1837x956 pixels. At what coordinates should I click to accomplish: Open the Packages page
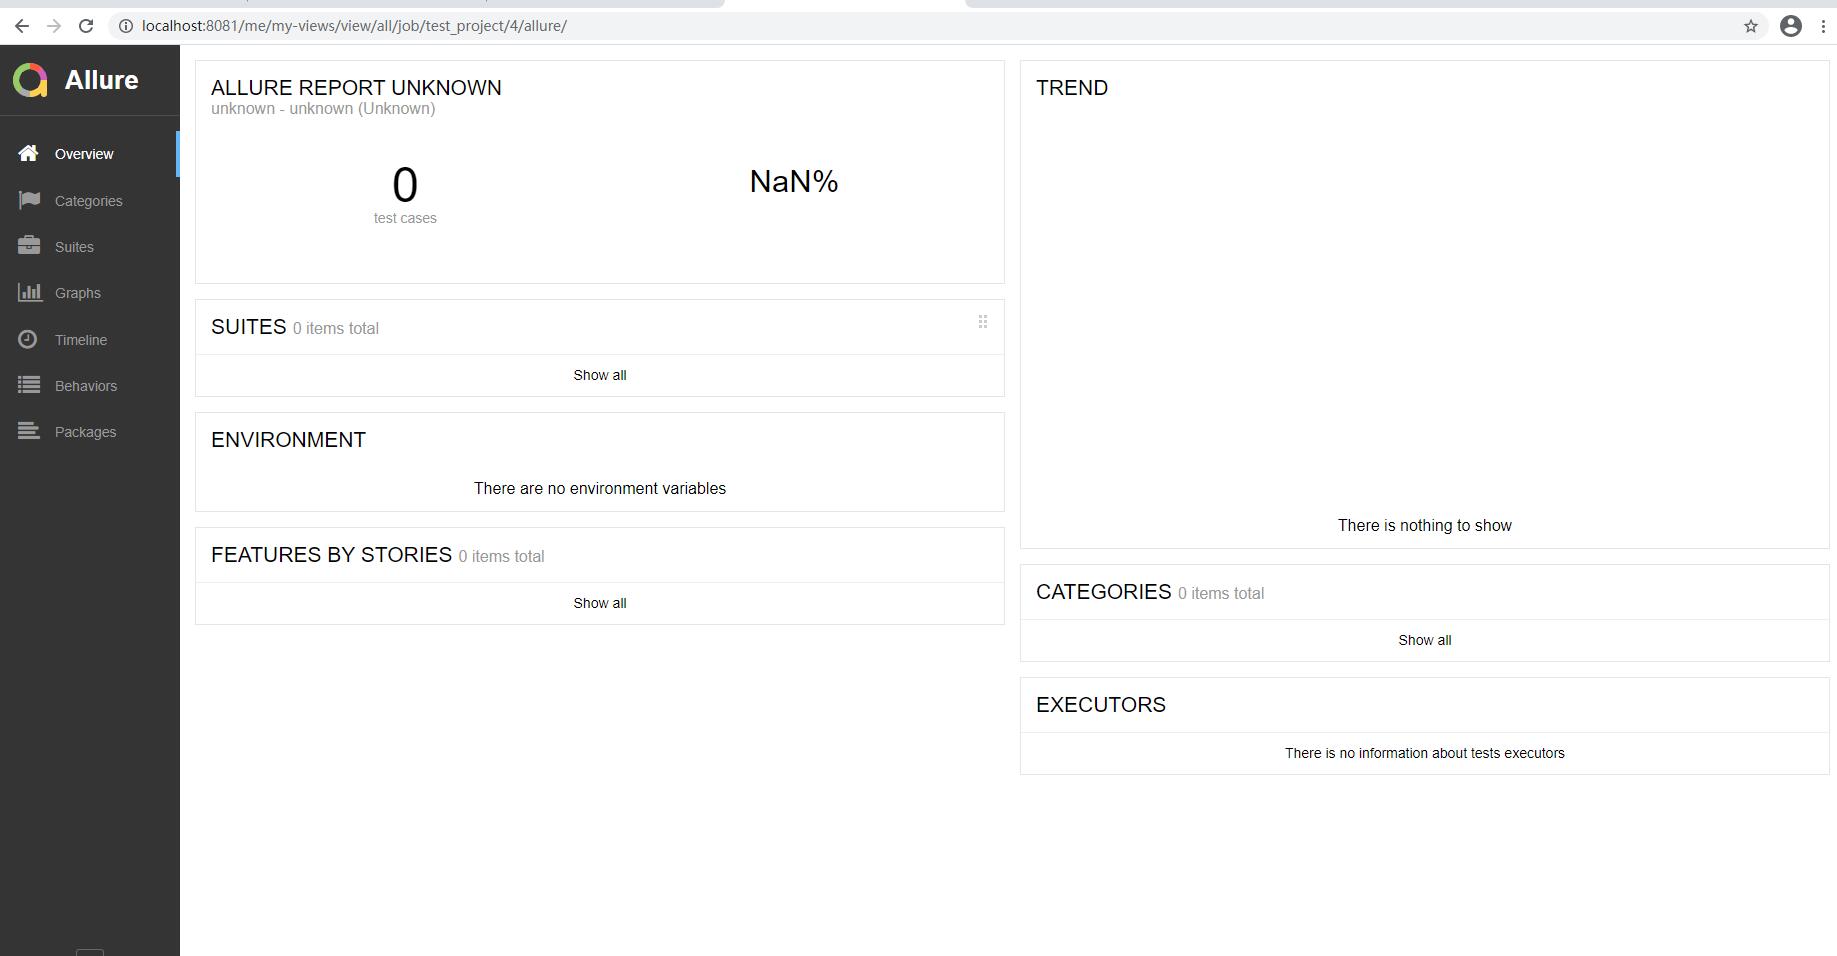pyautogui.click(x=90, y=432)
